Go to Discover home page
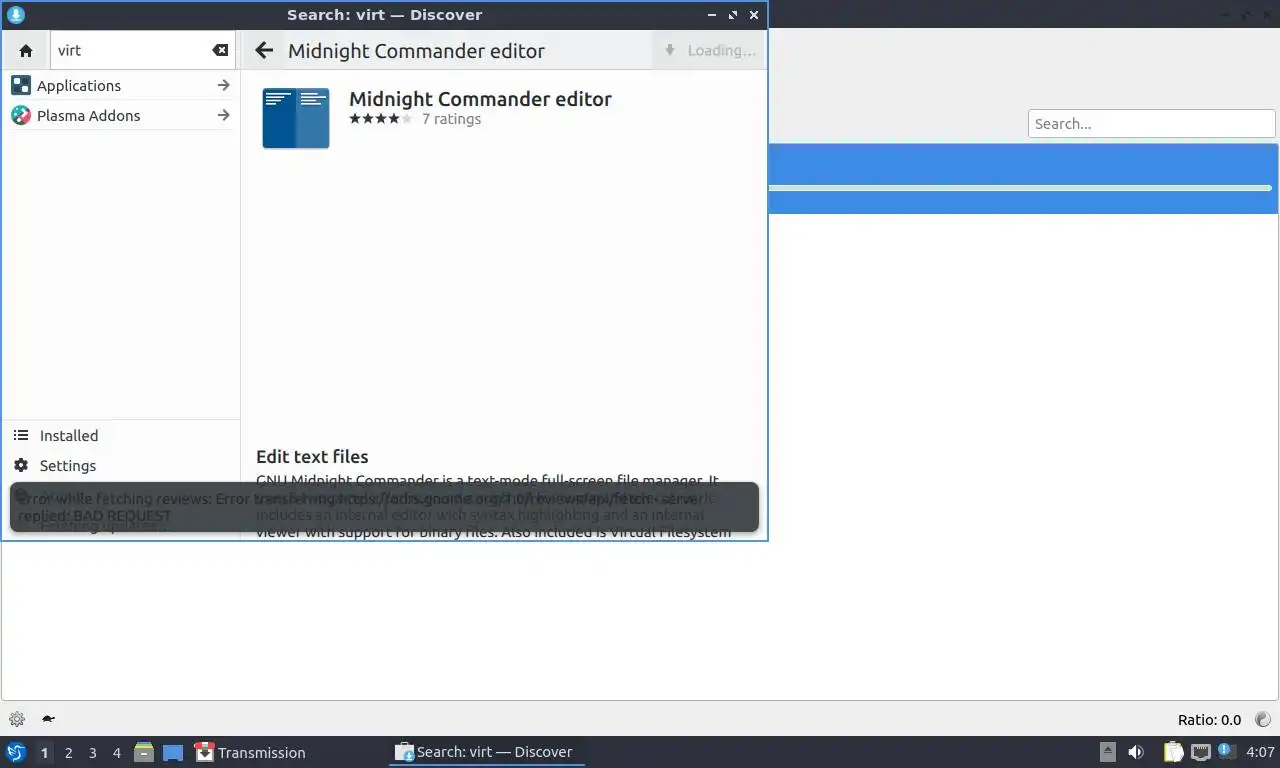This screenshot has width=1280, height=768. coord(26,50)
